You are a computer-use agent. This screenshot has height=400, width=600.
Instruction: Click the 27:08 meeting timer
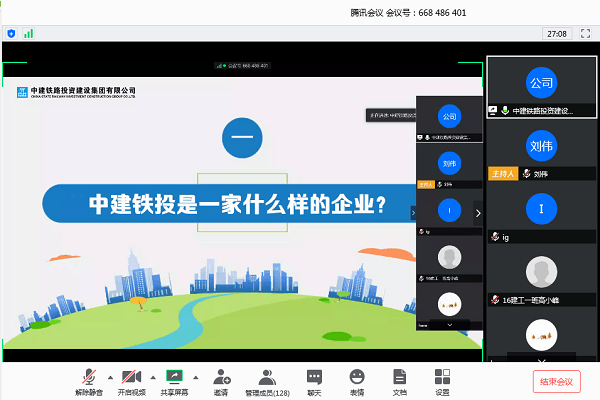tap(556, 33)
